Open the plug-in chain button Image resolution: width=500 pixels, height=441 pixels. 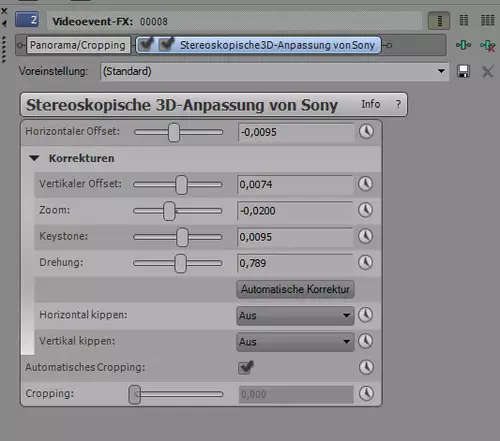click(463, 45)
